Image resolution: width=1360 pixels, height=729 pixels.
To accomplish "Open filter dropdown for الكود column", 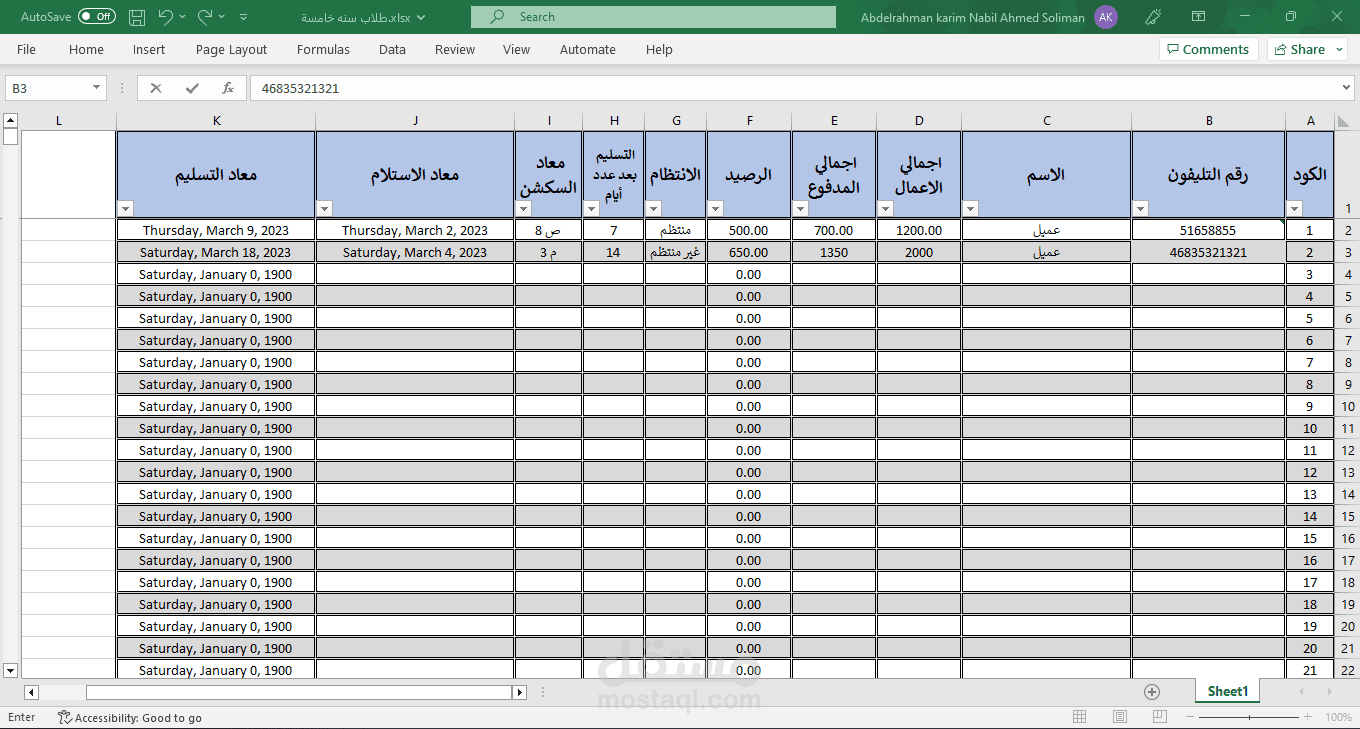I will coord(1295,208).
